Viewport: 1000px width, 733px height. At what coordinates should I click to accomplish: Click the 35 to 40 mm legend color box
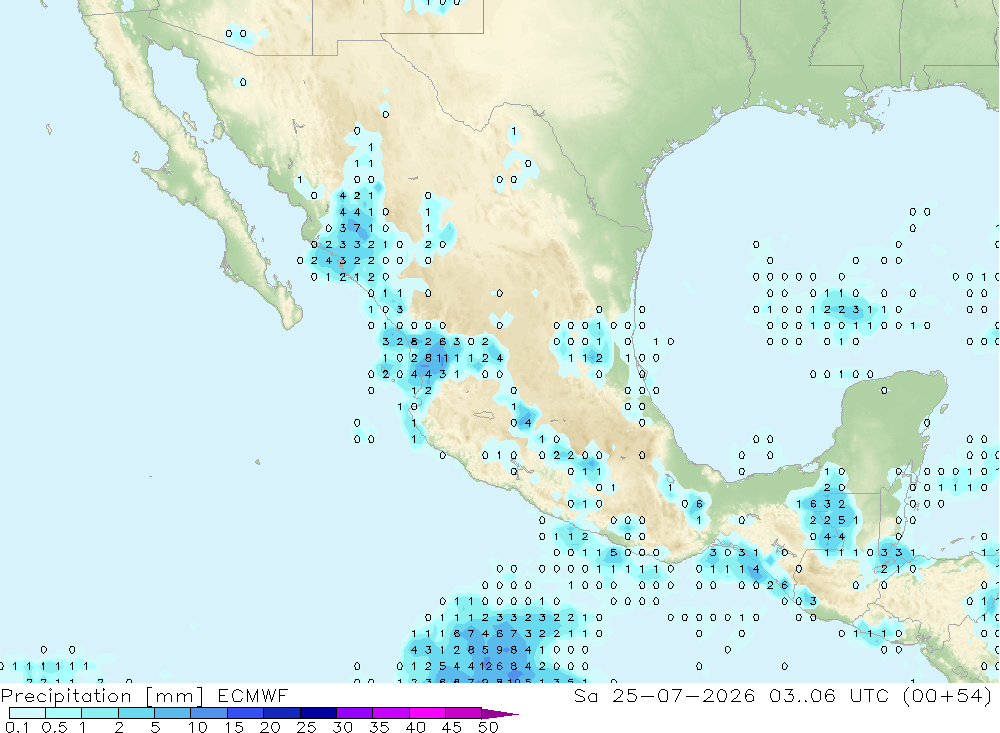click(x=391, y=713)
